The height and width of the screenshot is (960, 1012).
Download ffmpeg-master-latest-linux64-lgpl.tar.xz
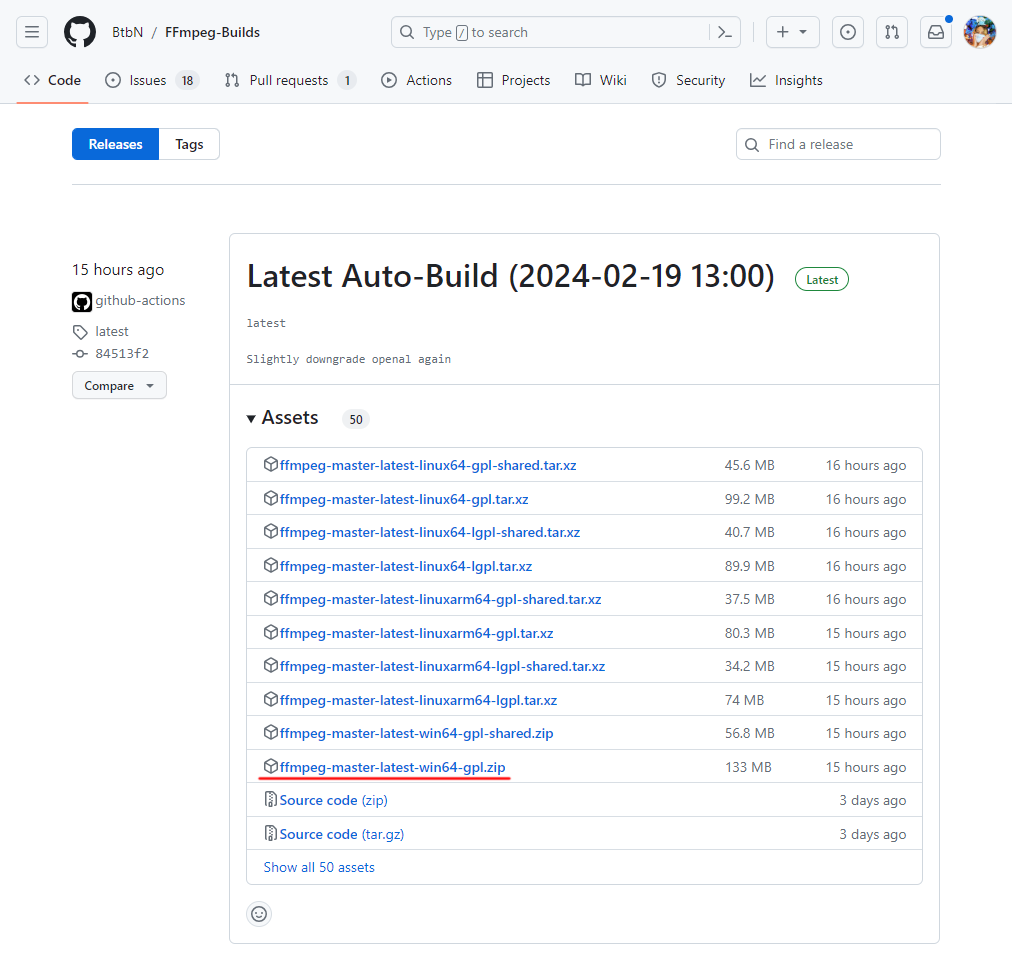click(406, 566)
